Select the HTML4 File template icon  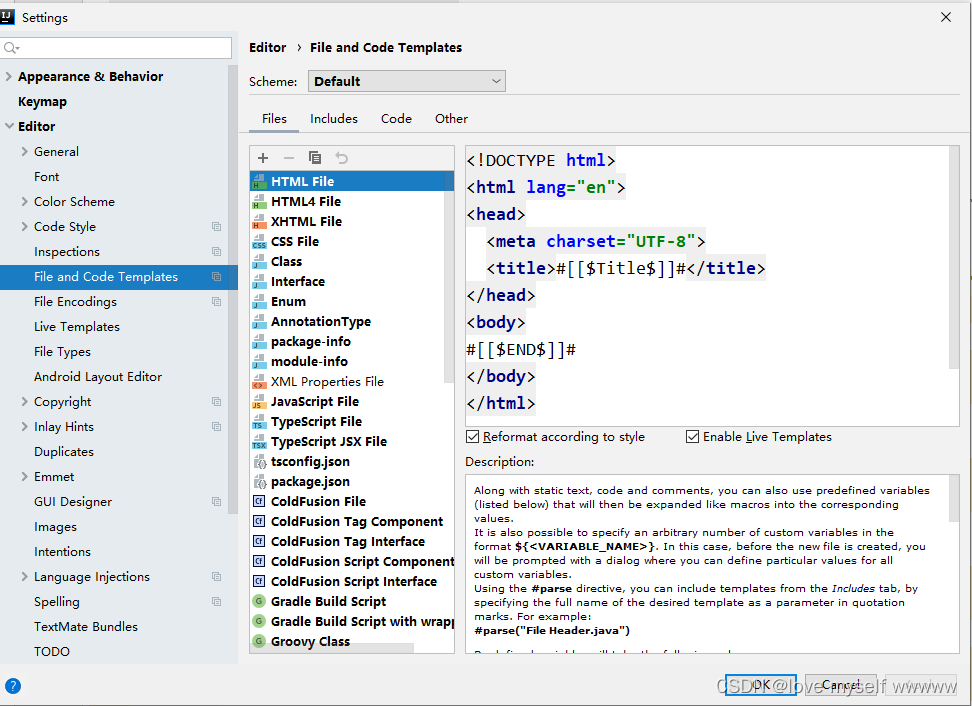[x=259, y=201]
